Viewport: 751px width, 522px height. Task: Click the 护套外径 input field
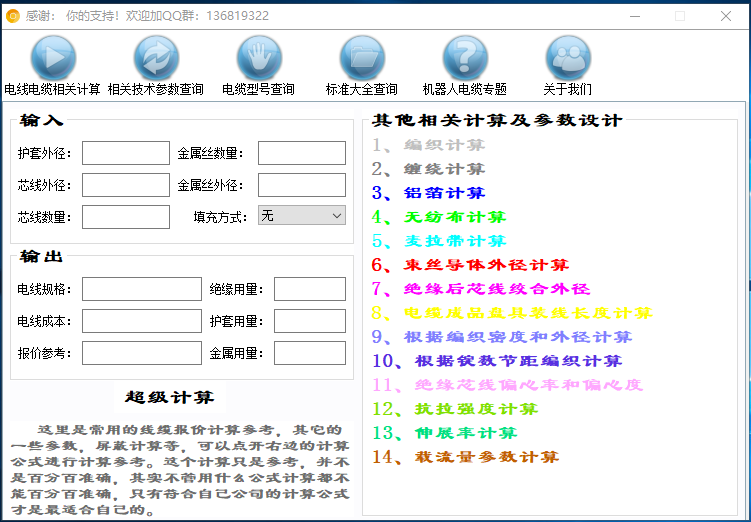coord(126,153)
